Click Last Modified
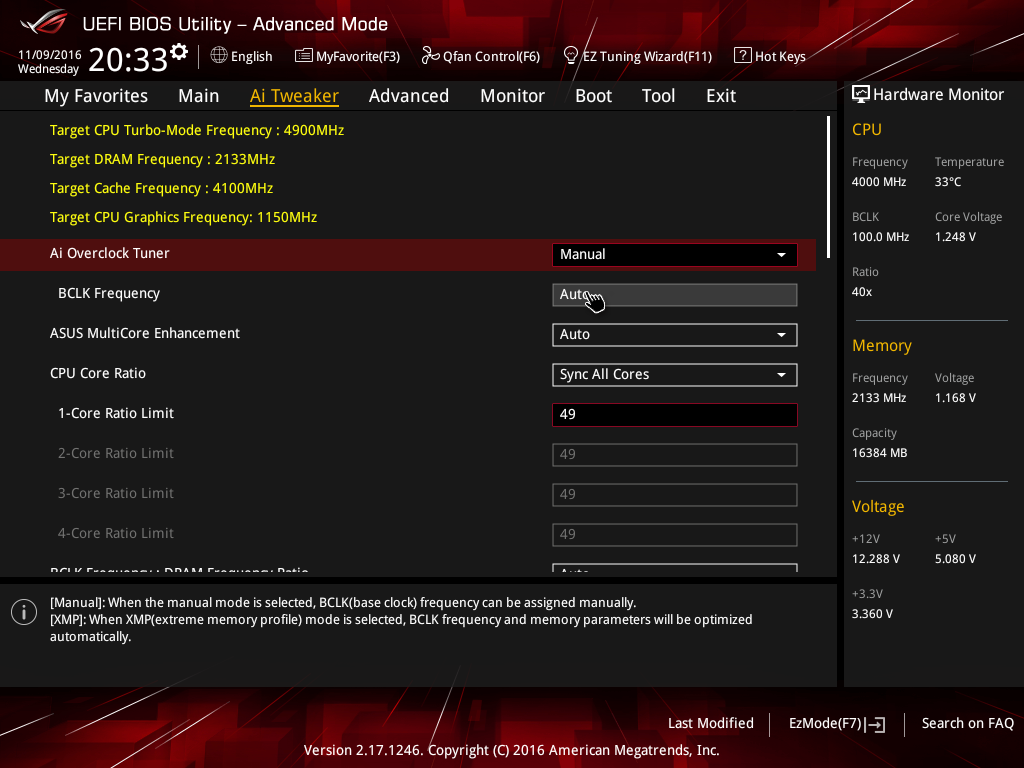This screenshot has height=768, width=1024. click(x=711, y=724)
